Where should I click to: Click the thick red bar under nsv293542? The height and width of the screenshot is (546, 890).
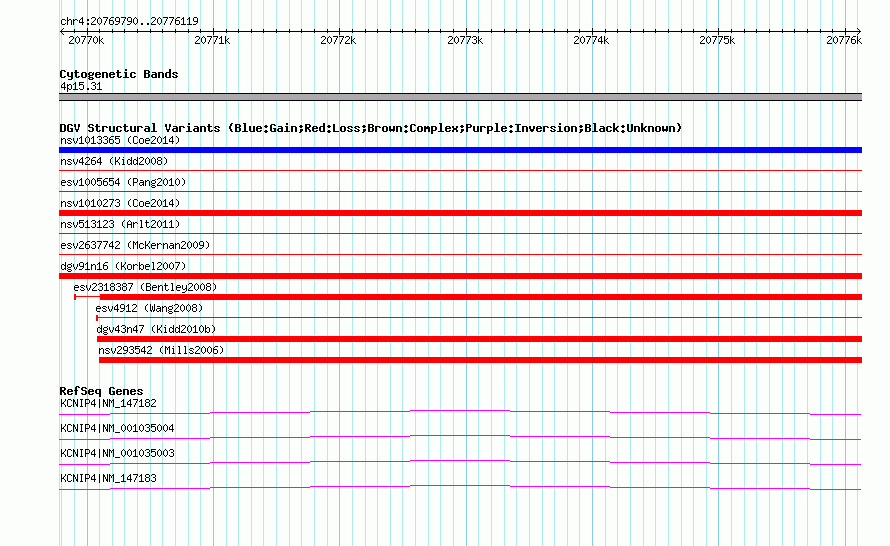tap(480, 360)
